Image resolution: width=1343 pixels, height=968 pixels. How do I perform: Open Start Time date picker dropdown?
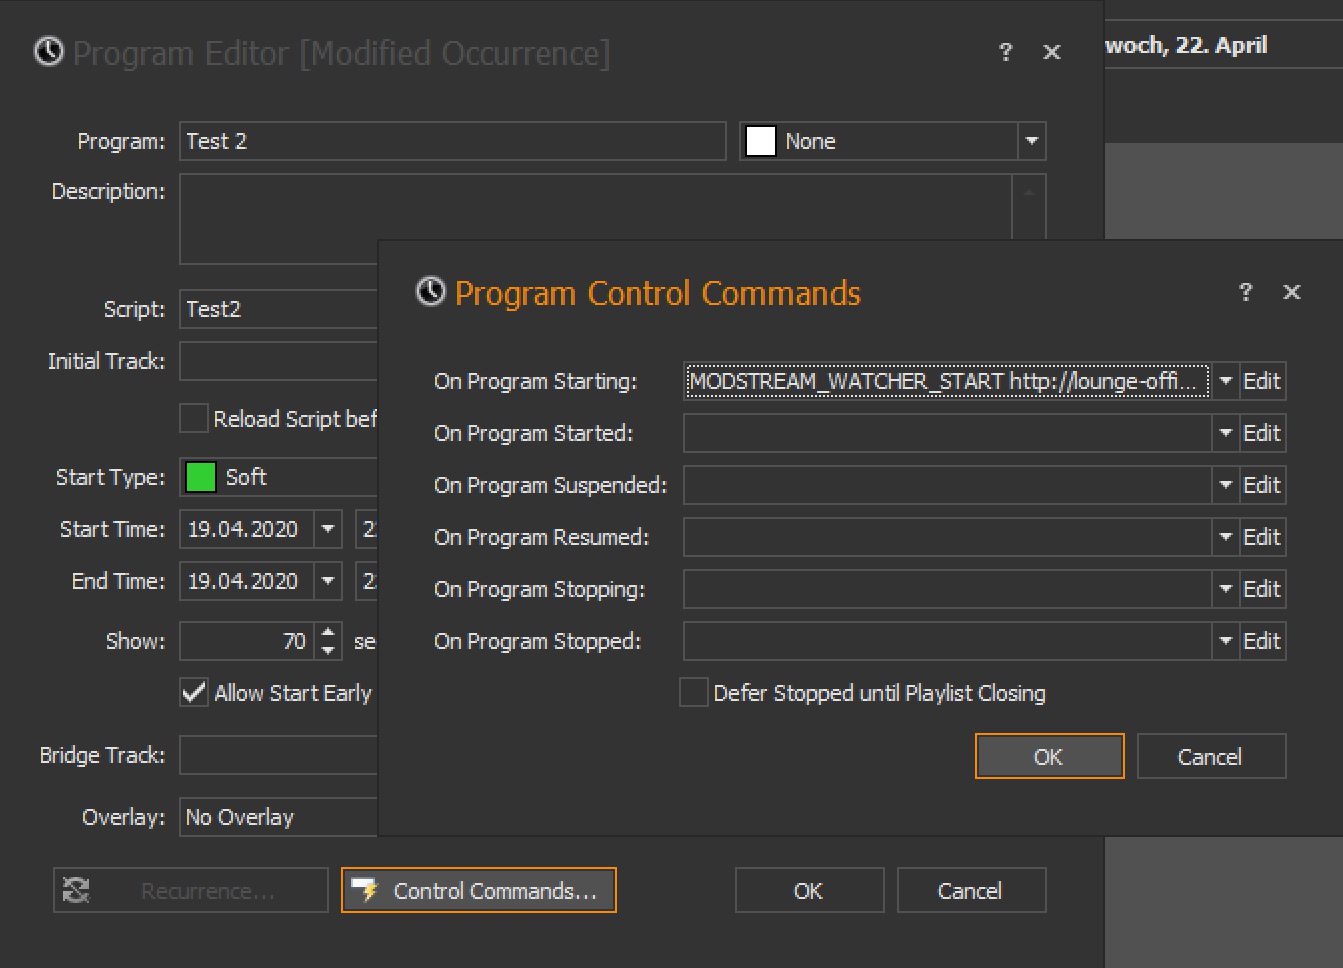pyautogui.click(x=328, y=529)
